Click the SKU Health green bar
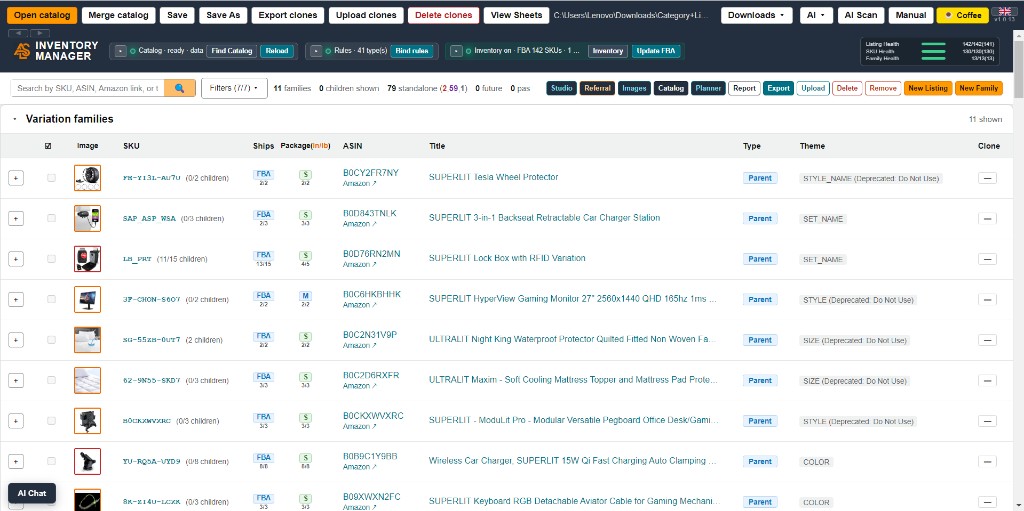This screenshot has width=1024, height=511. (x=933, y=51)
